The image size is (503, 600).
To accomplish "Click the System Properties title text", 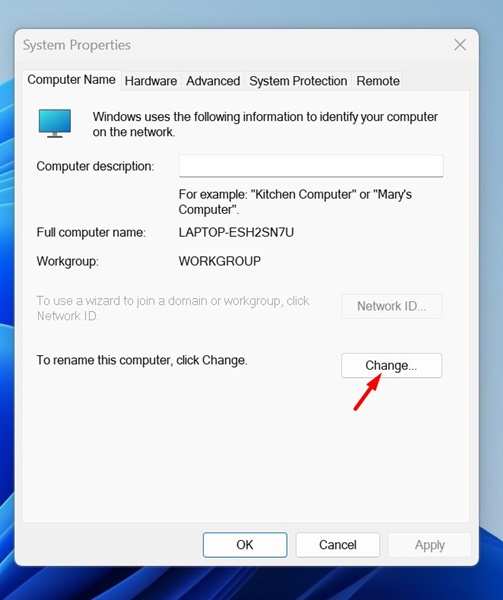I will pyautogui.click(x=77, y=45).
